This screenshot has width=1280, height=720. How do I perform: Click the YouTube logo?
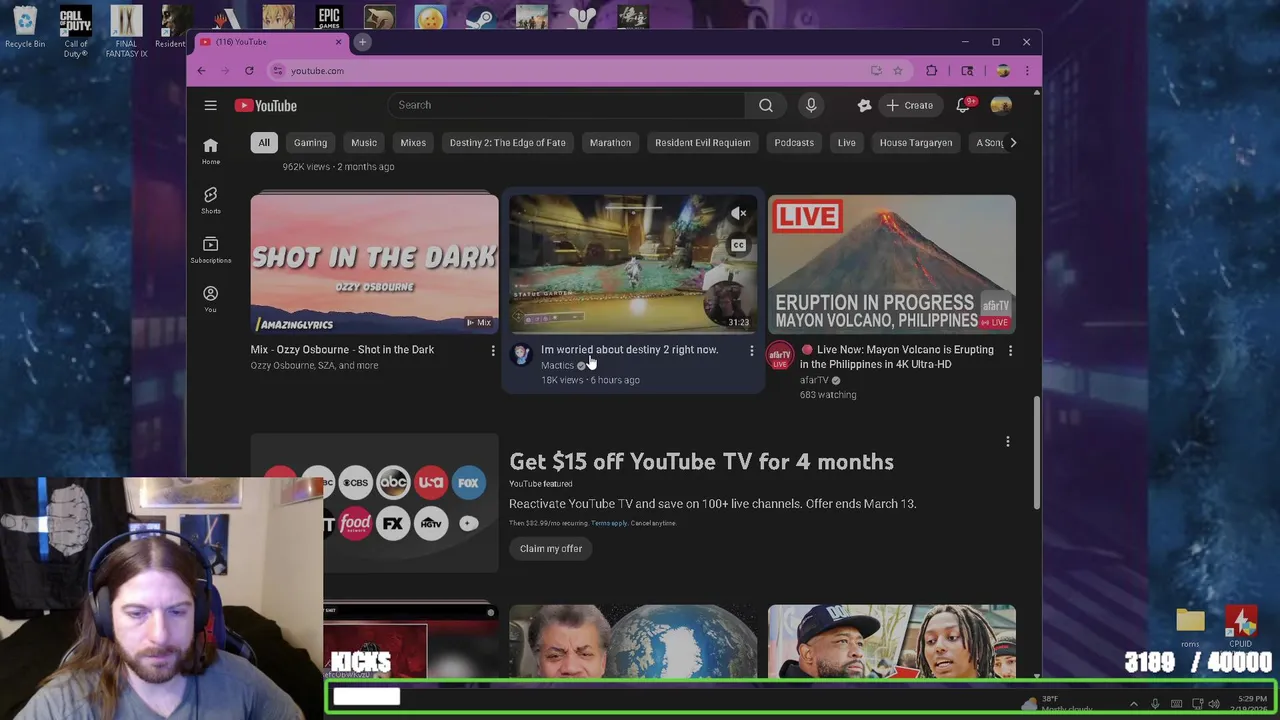pyautogui.click(x=266, y=105)
